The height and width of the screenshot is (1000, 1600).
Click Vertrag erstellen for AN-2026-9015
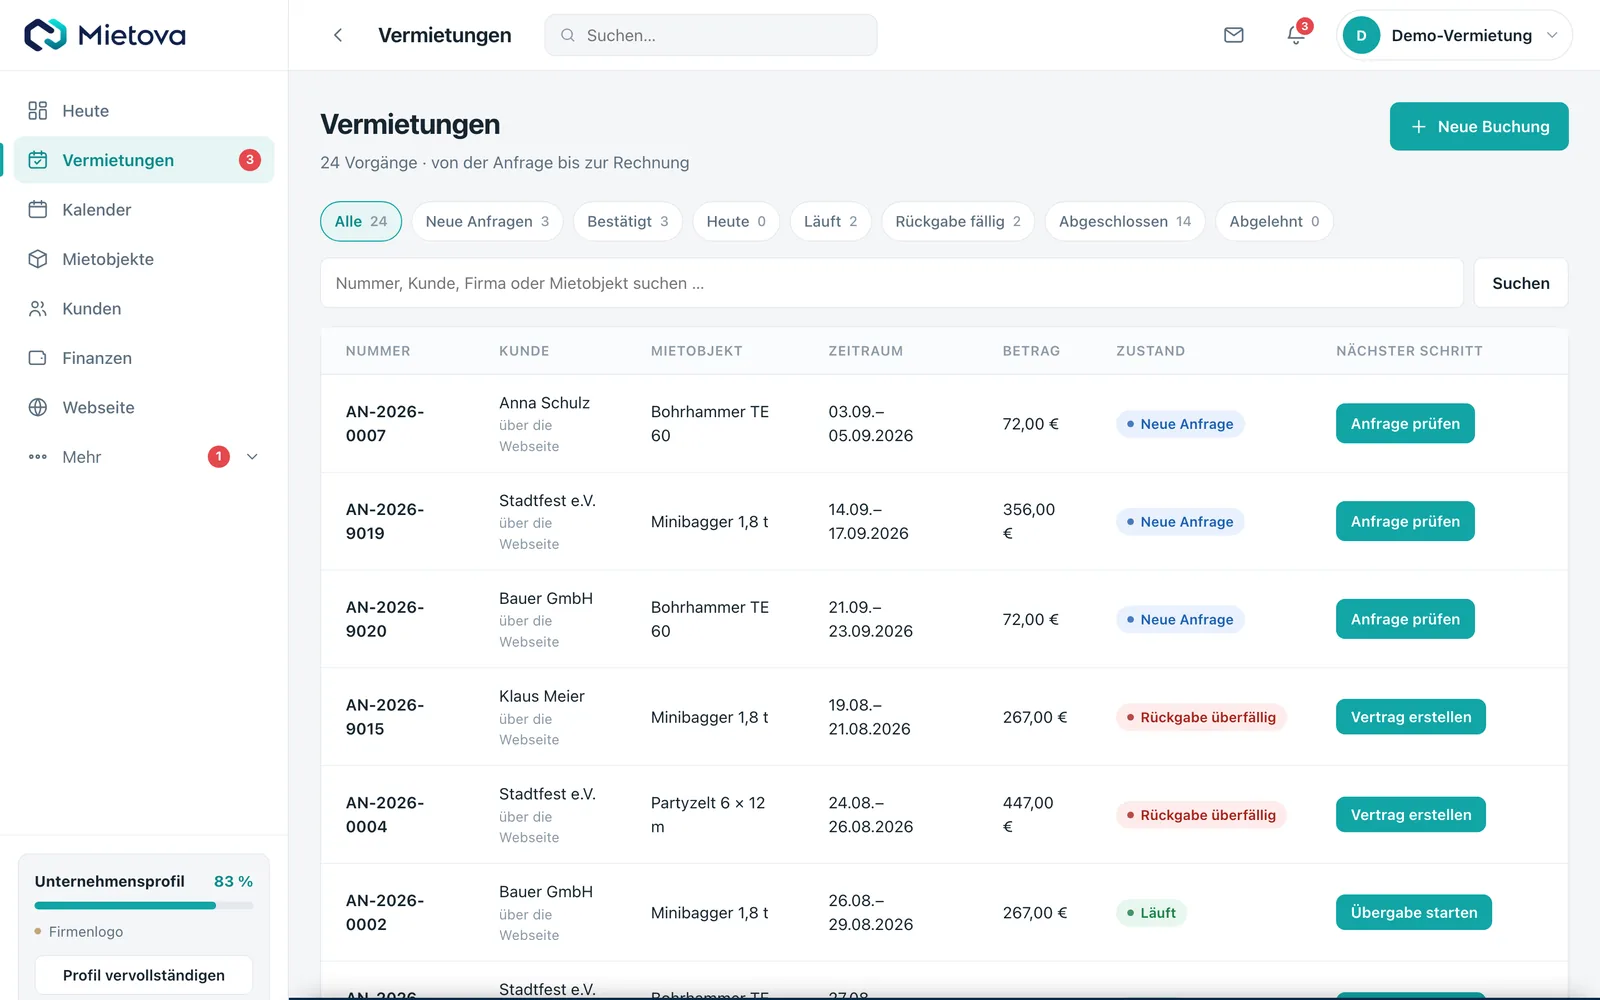[x=1411, y=717]
